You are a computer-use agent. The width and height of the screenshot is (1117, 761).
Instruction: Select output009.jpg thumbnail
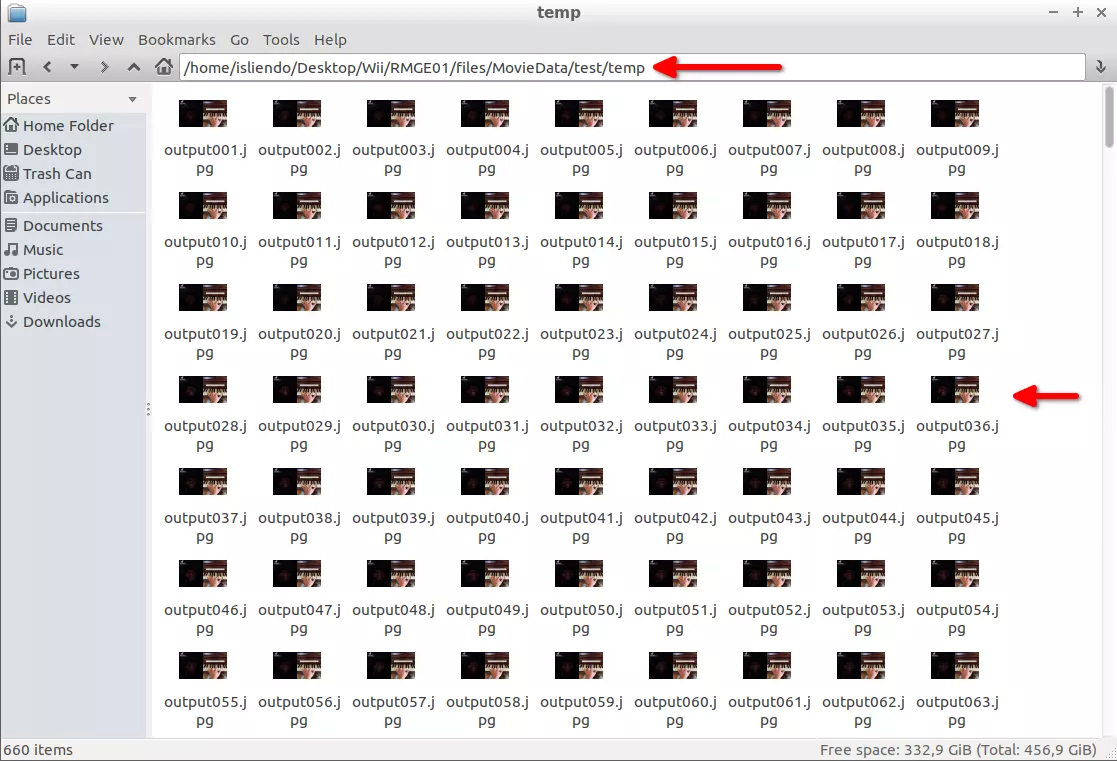[x=955, y=113]
